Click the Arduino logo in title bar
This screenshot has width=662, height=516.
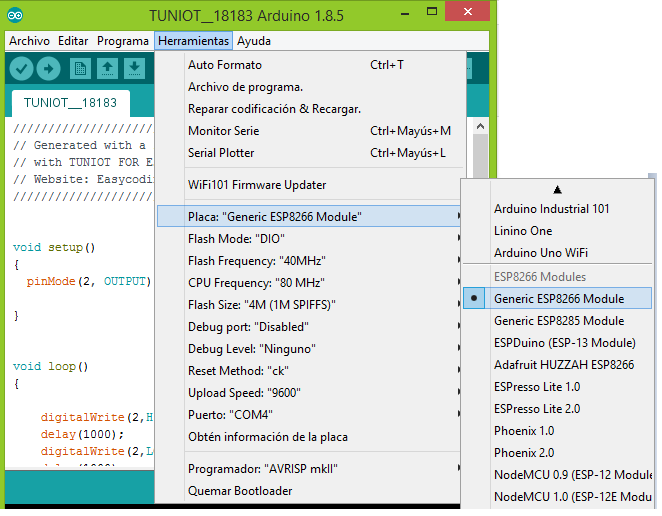(15, 16)
